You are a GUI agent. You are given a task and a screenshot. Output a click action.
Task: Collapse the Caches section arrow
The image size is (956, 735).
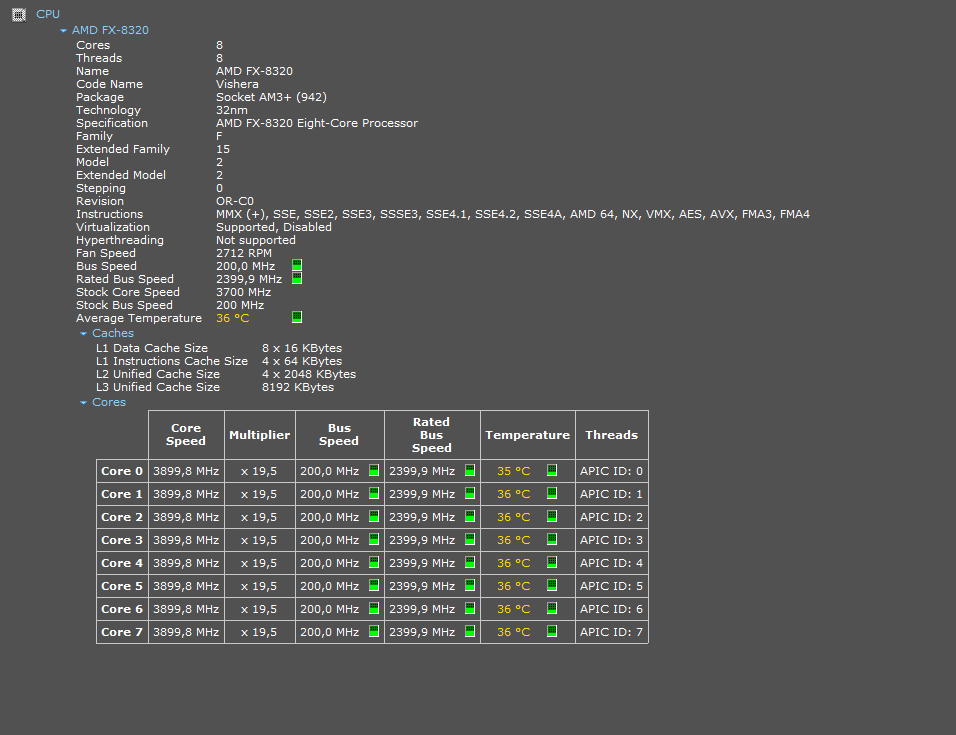(84, 333)
